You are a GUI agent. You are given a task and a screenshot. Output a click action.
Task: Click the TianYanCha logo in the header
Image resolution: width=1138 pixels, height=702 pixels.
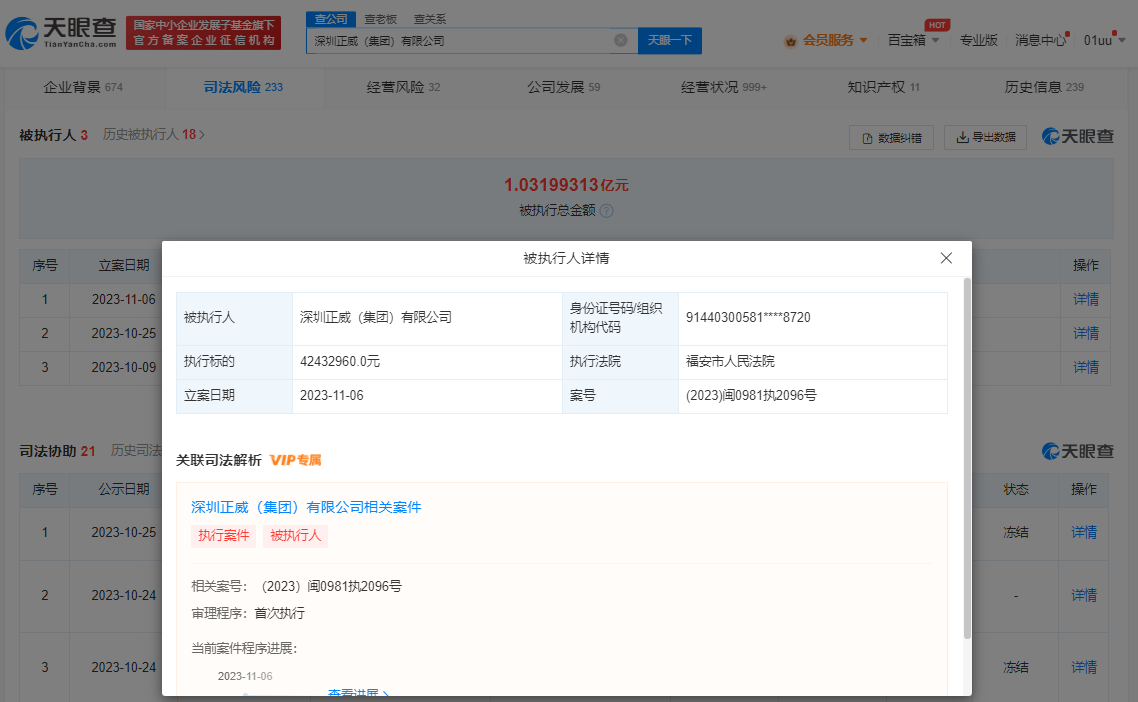click(x=61, y=33)
